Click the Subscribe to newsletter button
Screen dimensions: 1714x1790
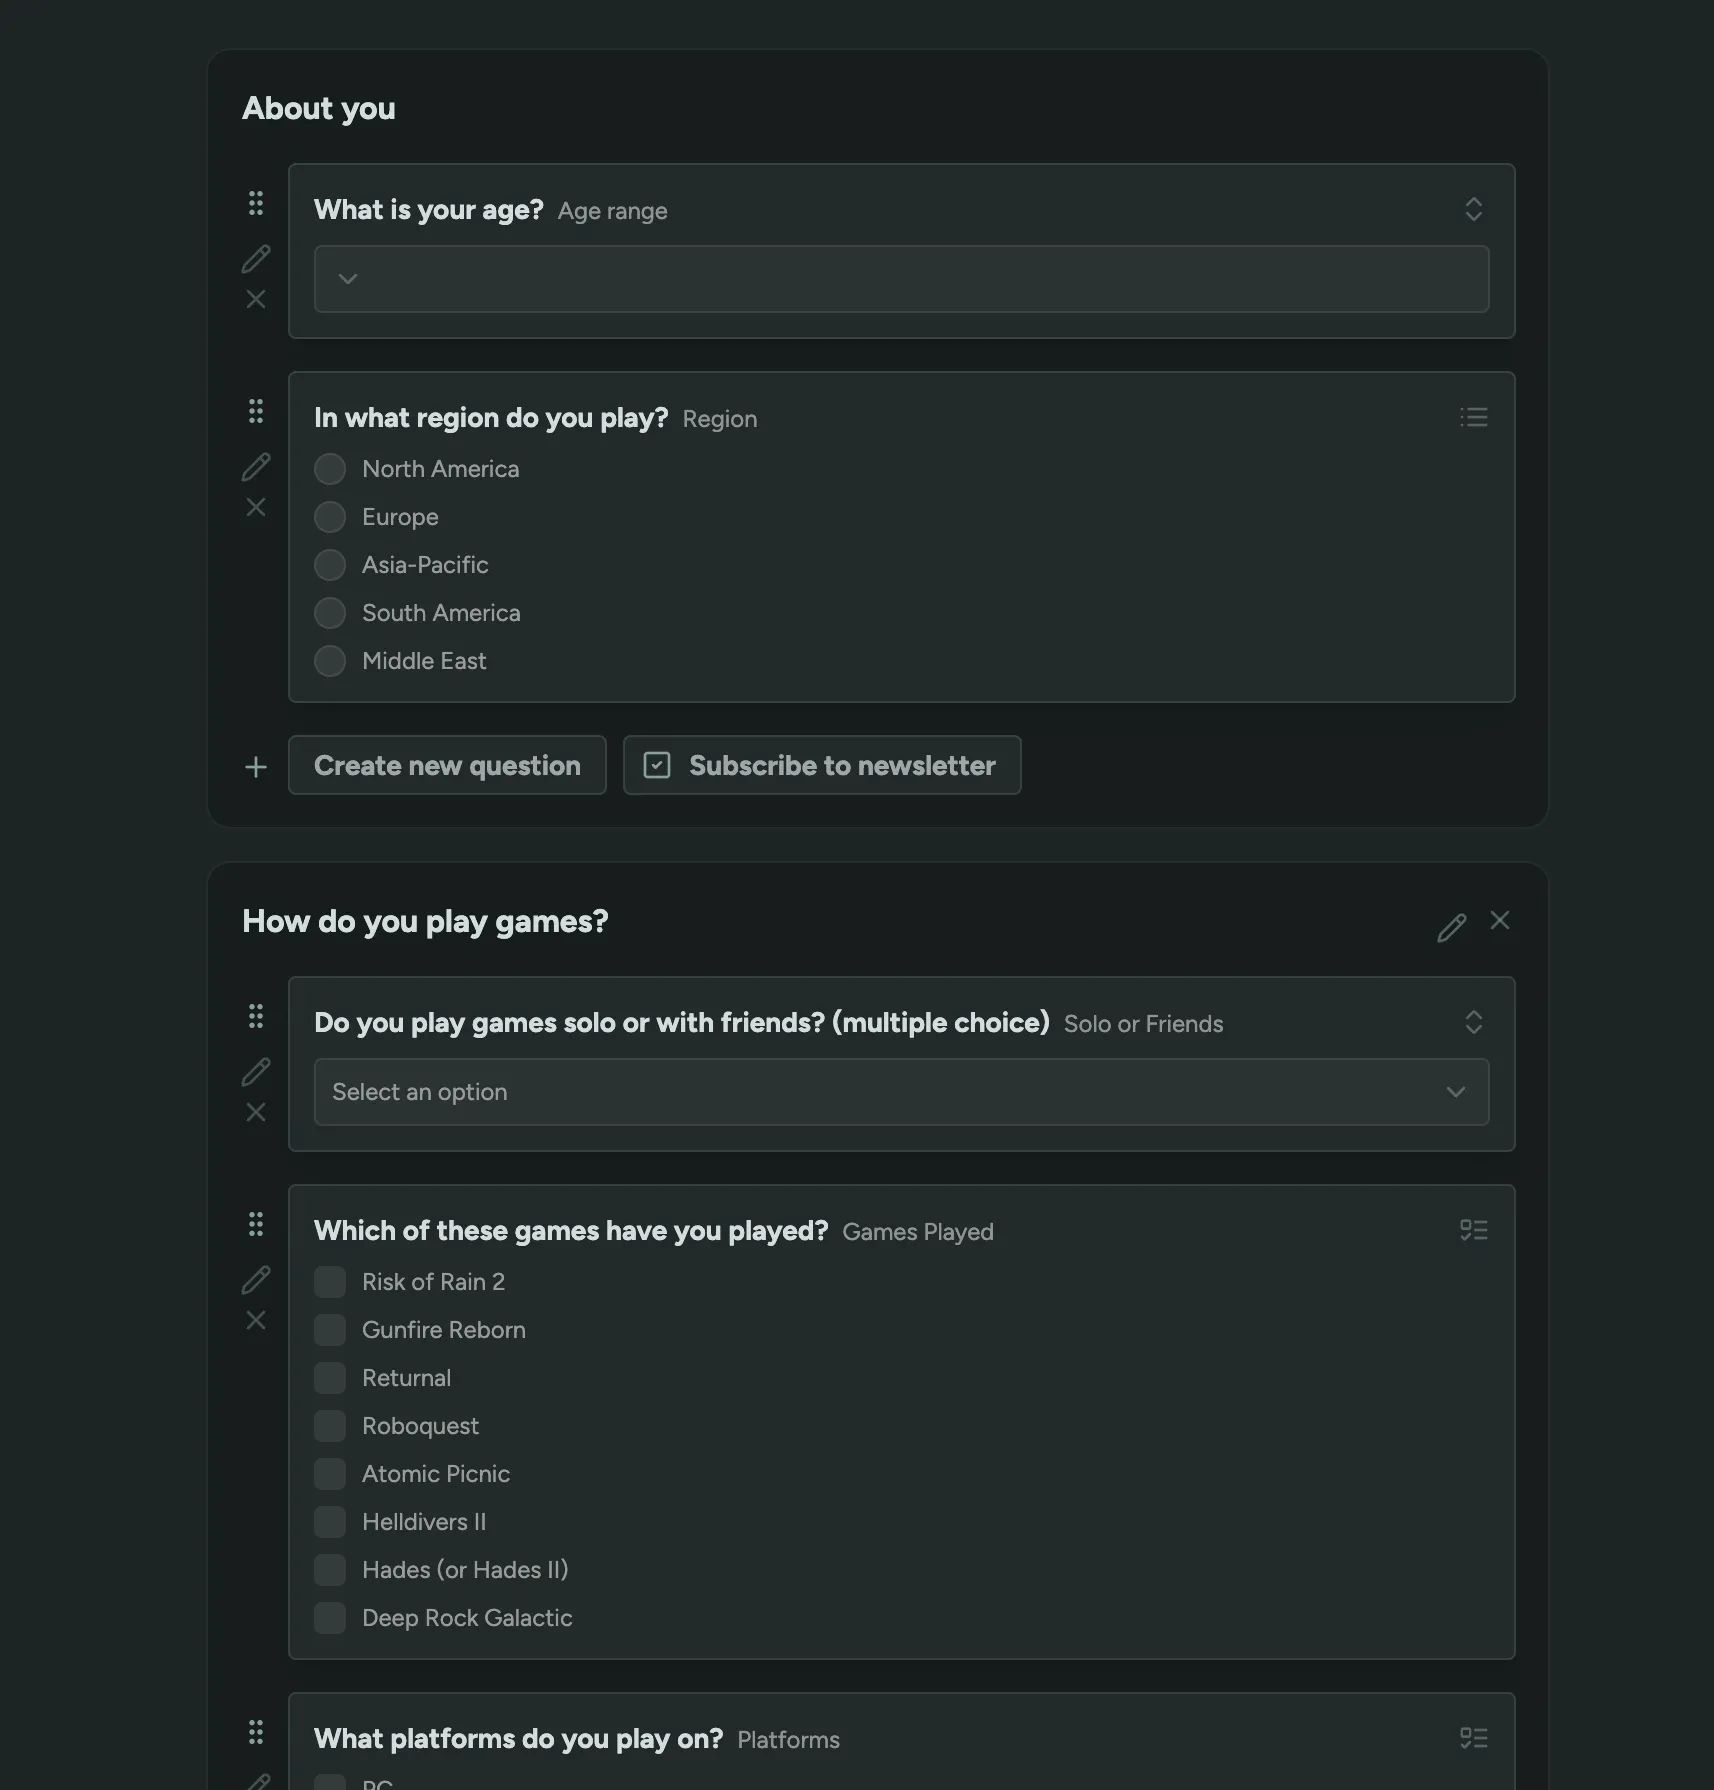pyautogui.click(x=821, y=765)
